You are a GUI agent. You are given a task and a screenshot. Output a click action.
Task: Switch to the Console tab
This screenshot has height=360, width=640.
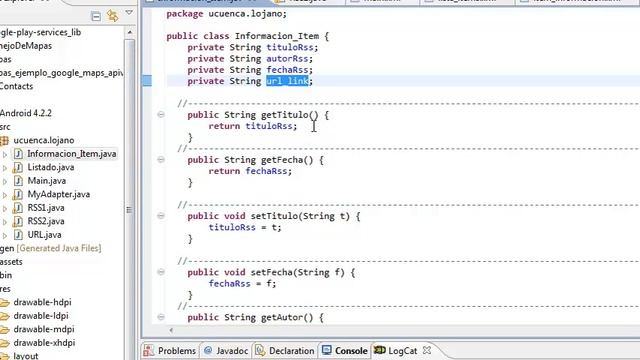click(x=344, y=351)
